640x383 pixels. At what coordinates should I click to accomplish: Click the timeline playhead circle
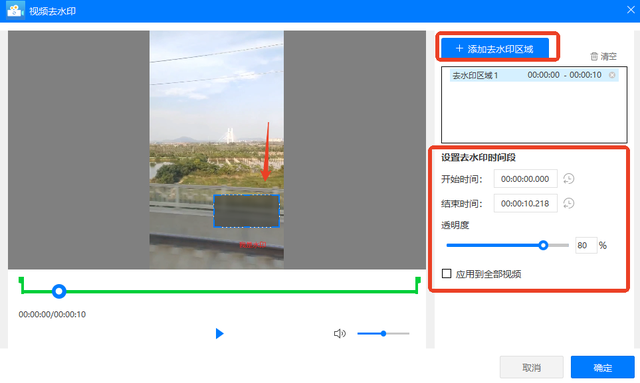click(59, 291)
